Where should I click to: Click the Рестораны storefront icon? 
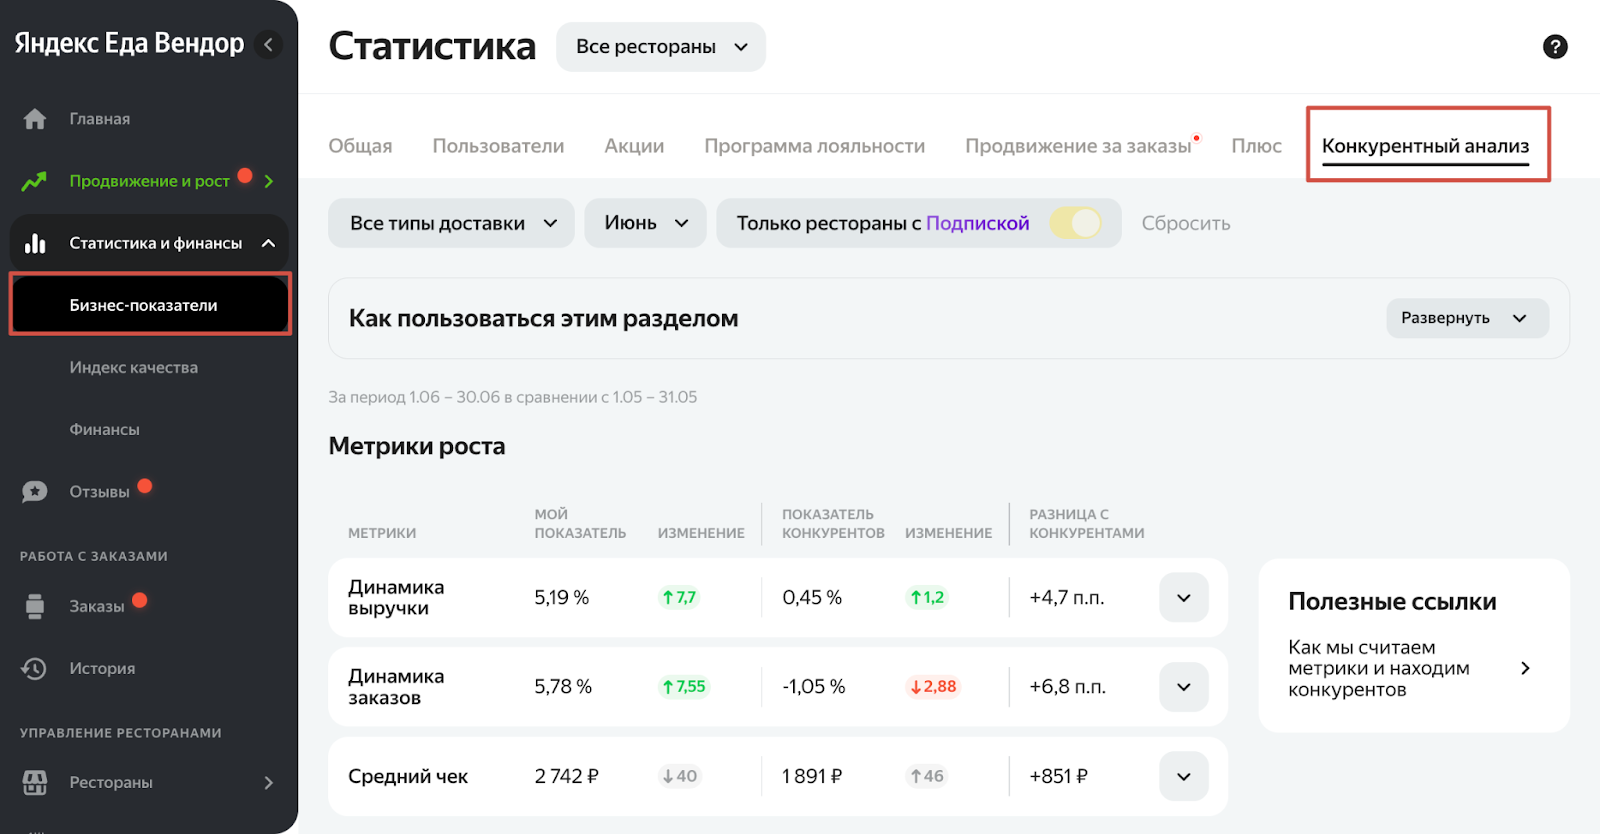point(35,782)
